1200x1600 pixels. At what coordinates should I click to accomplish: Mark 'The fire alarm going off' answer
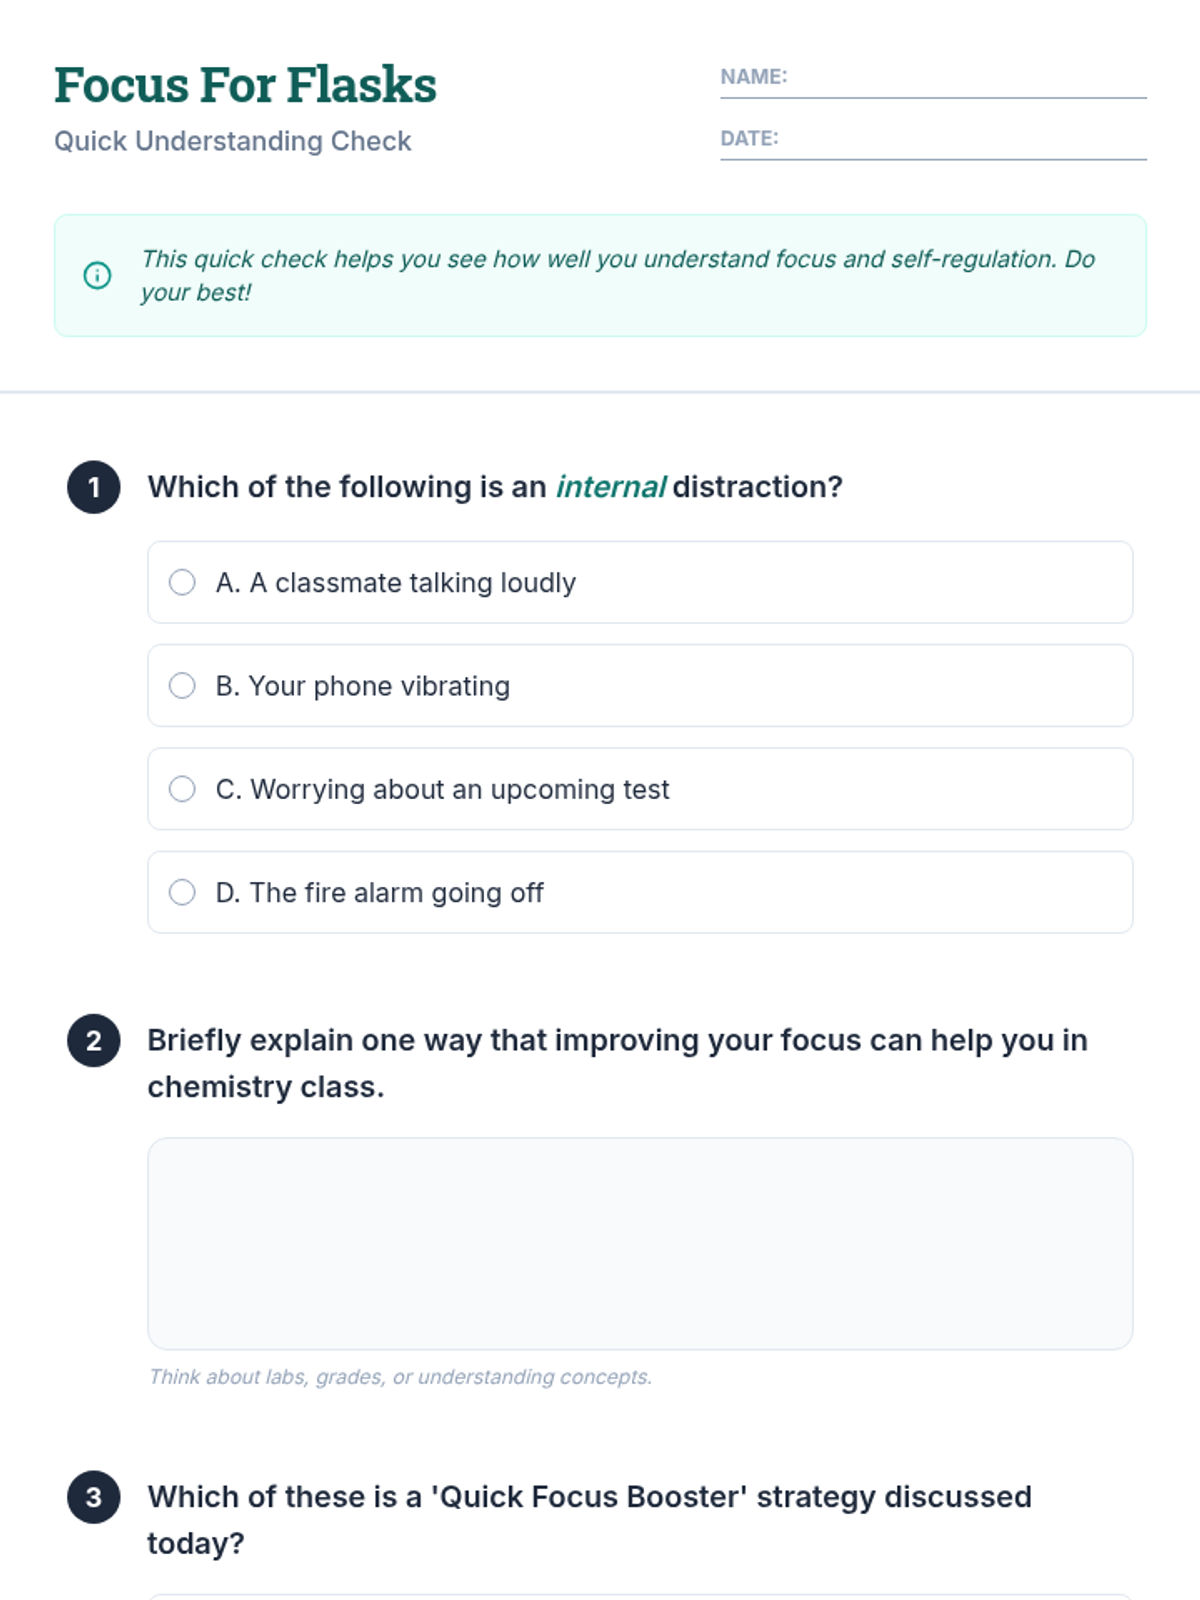[182, 892]
